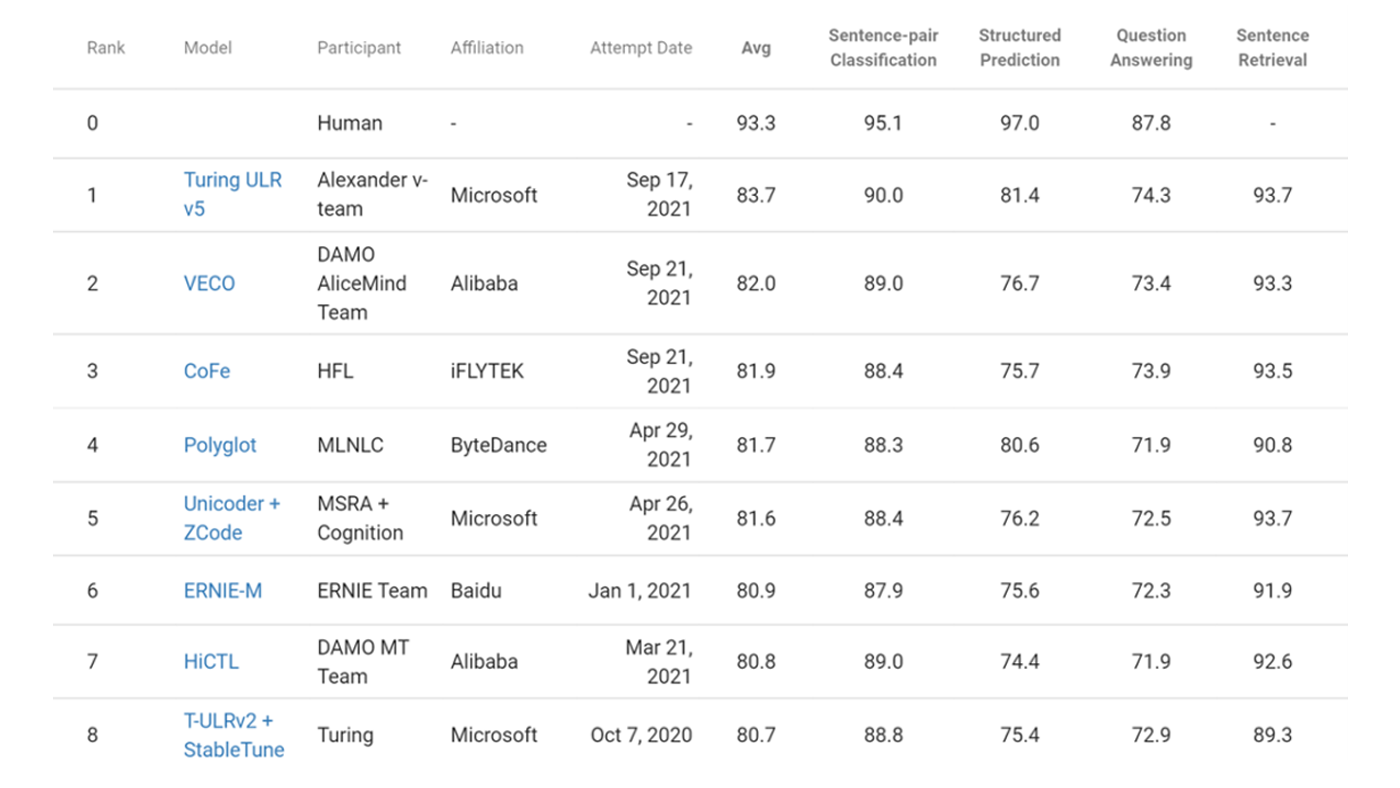Screen dimensions: 1400x788
Task: Click the 83.7 Avg score cell
Action: click(x=756, y=195)
